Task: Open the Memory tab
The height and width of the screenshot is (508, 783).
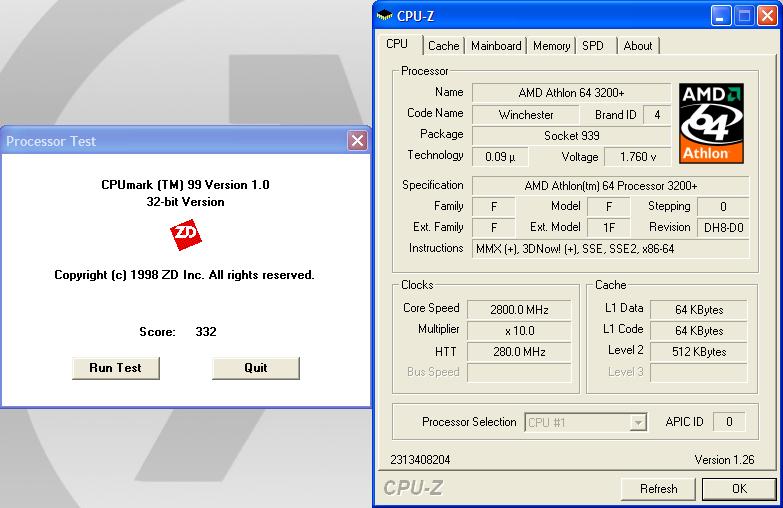Action: point(551,46)
